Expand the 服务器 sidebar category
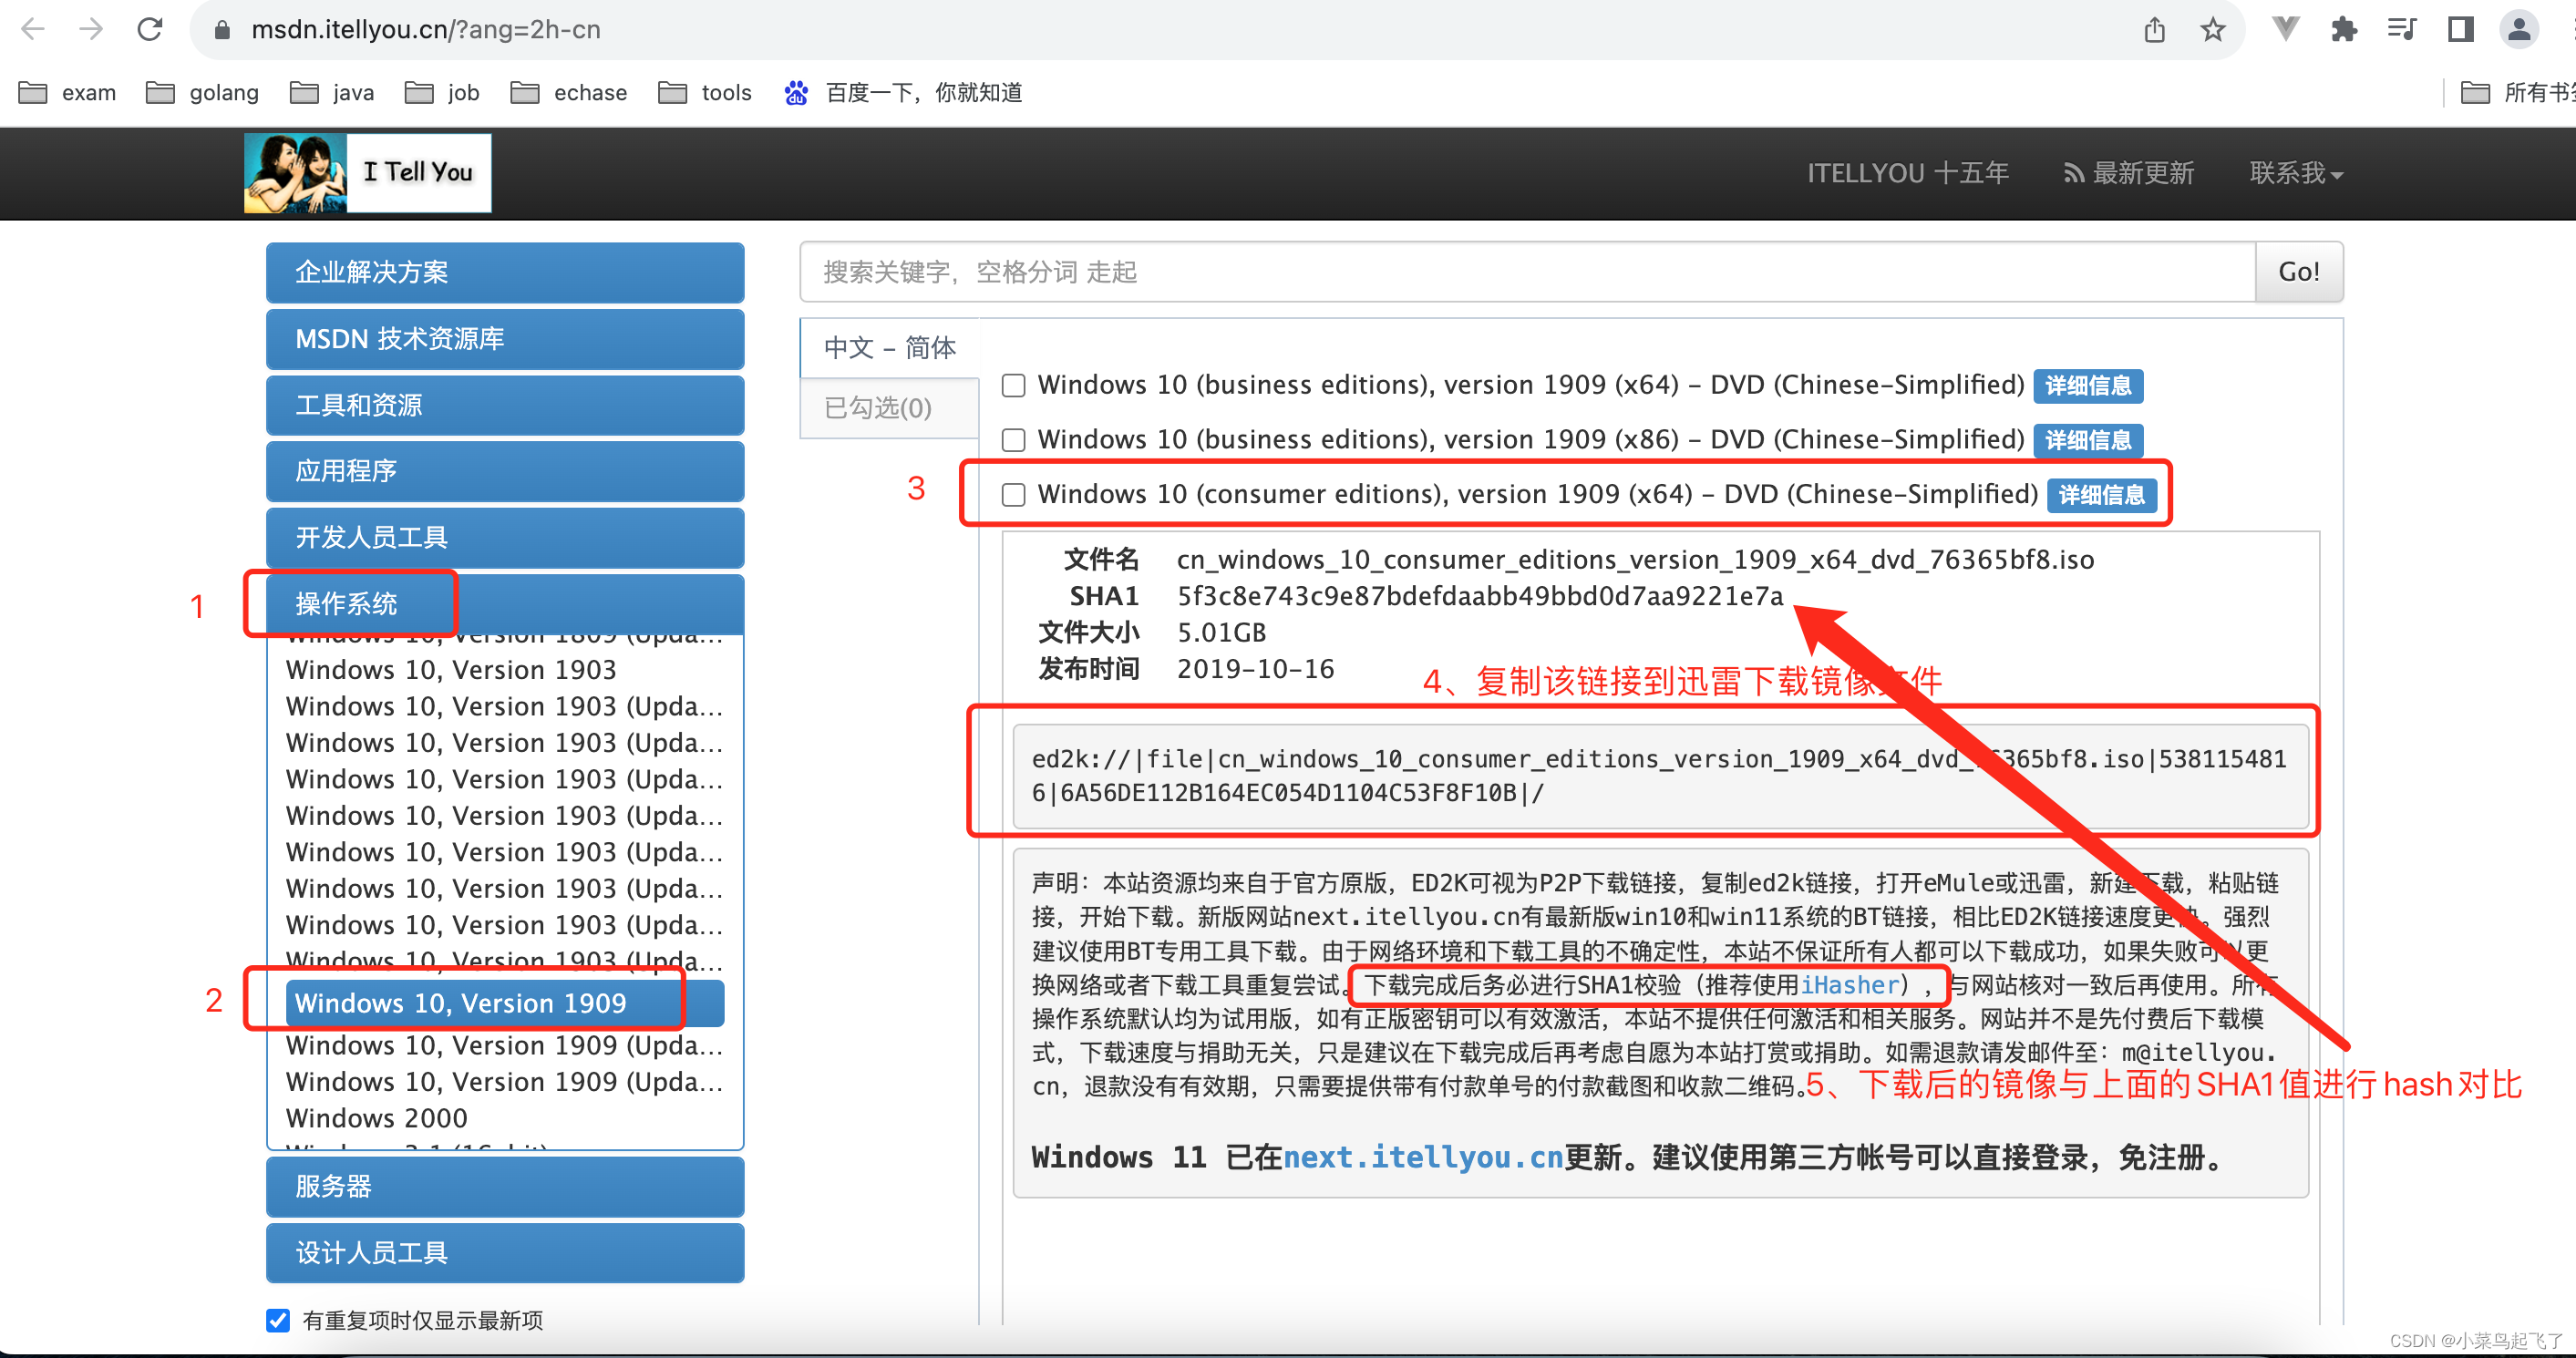The image size is (2576, 1358). tap(504, 1186)
